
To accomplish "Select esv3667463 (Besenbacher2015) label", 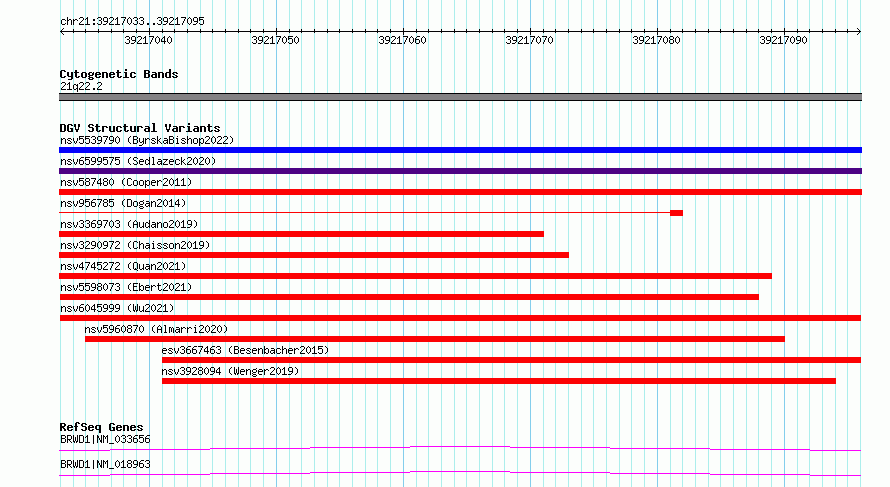I will point(245,350).
